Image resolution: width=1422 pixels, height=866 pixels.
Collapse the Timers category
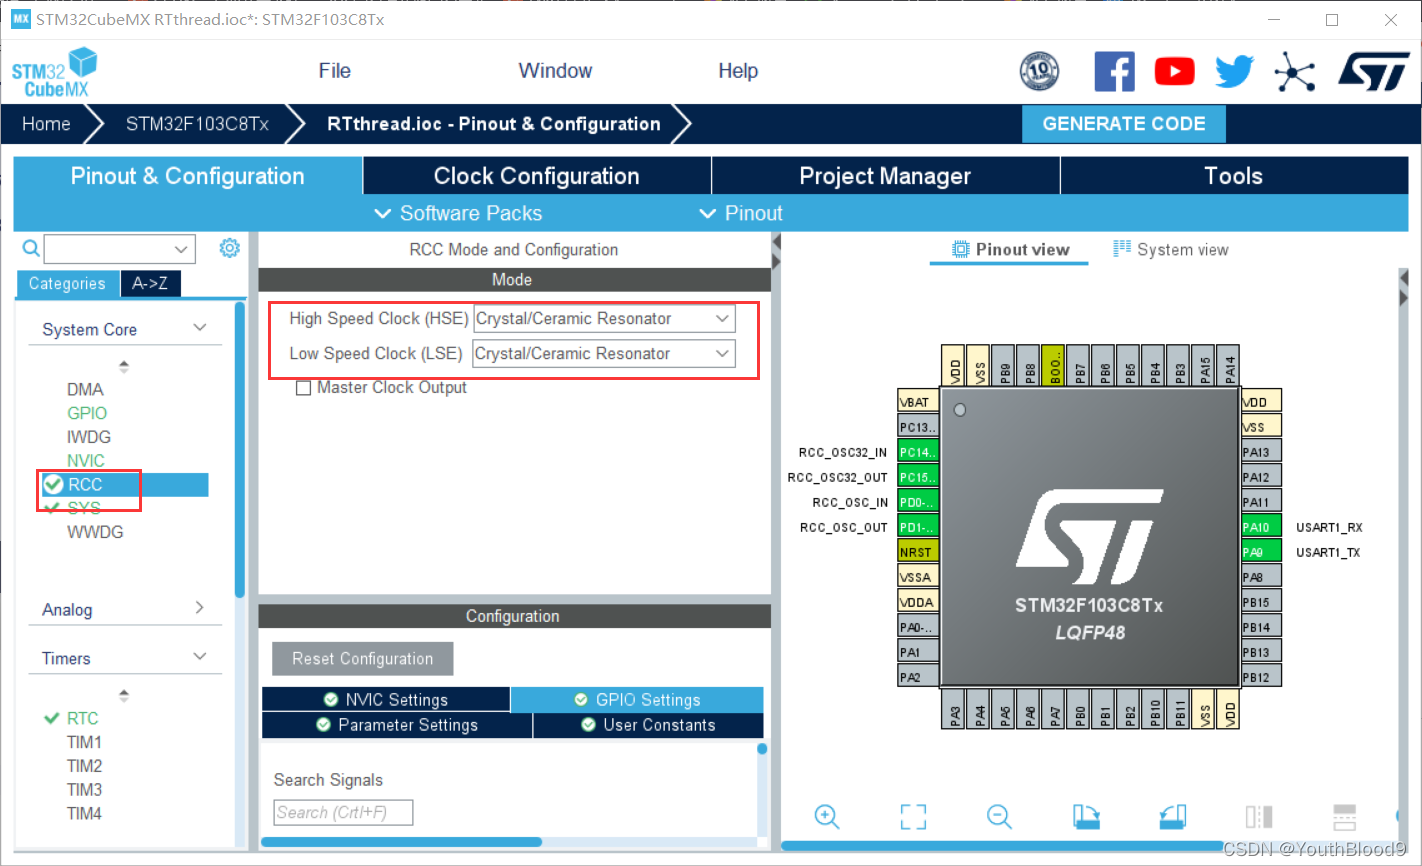(200, 657)
